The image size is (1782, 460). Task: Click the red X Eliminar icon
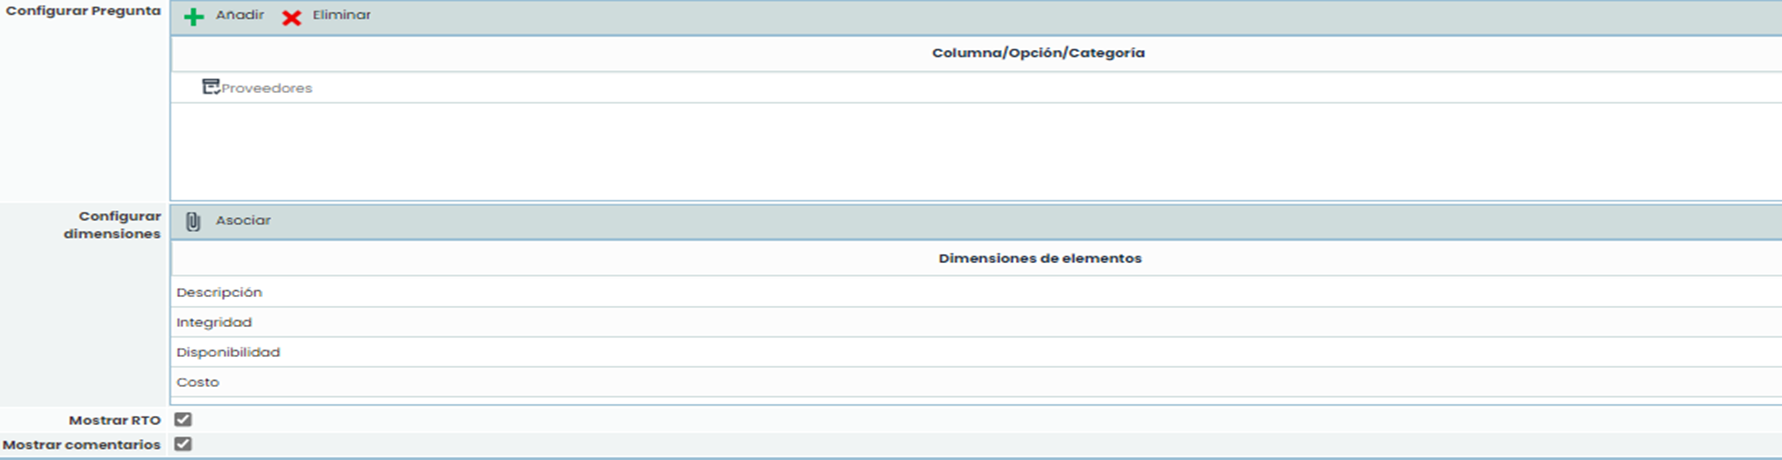[291, 17]
